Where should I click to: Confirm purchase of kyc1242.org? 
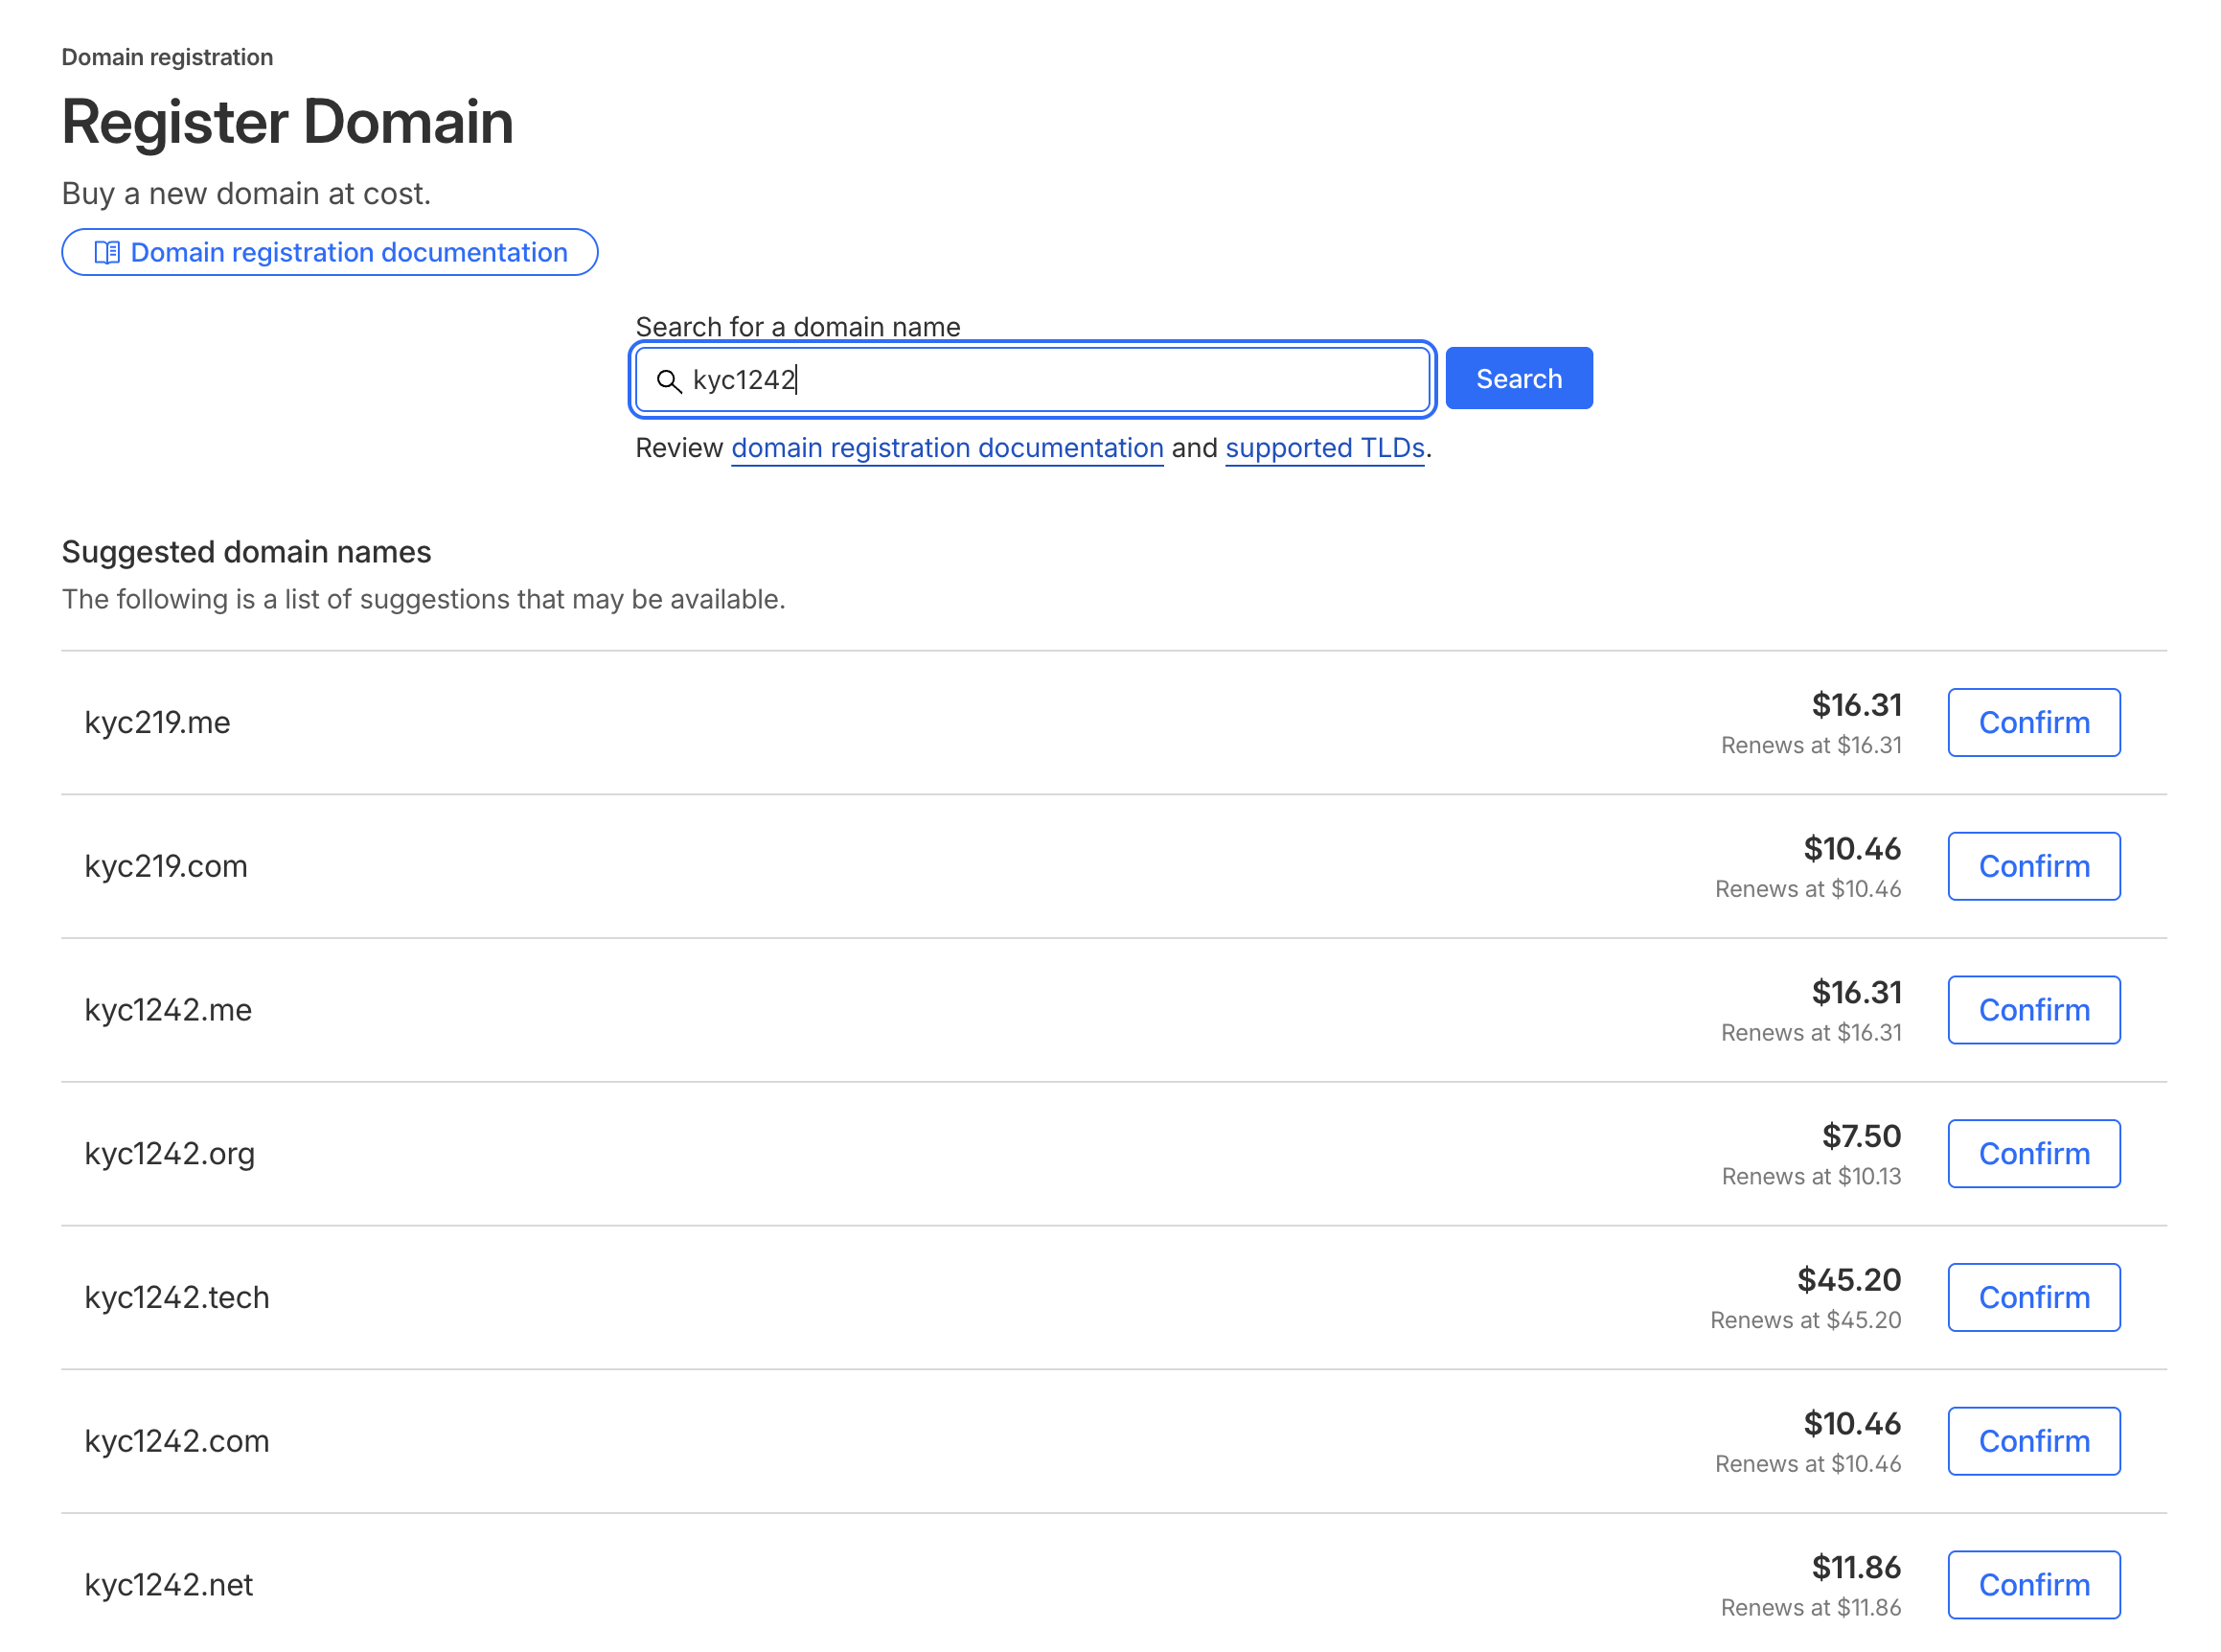[2033, 1154]
